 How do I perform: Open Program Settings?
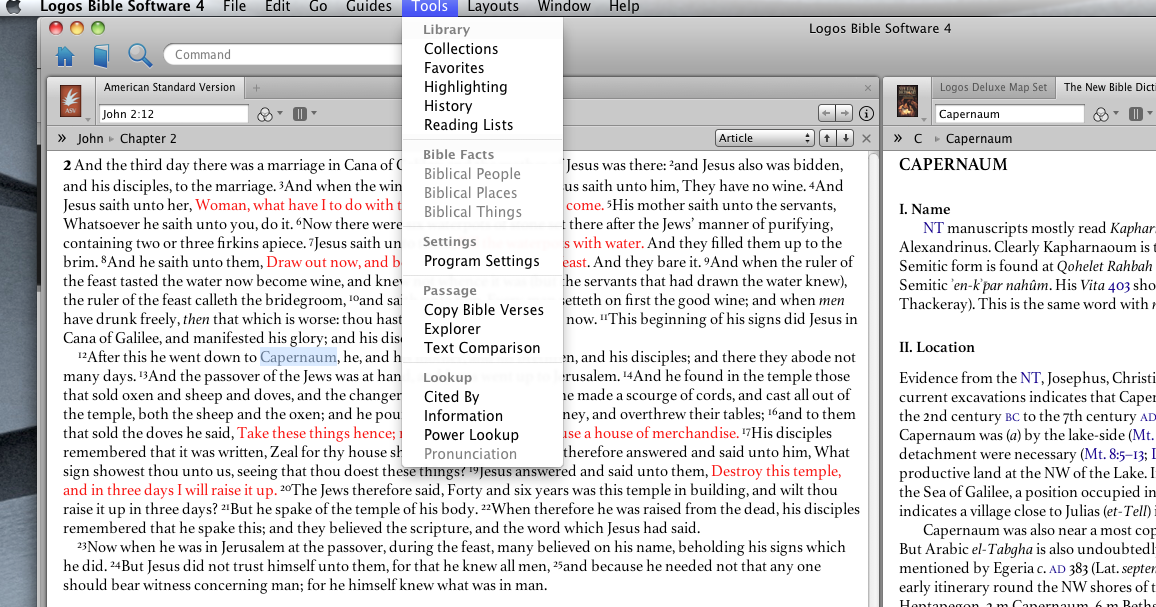pyautogui.click(x=481, y=261)
